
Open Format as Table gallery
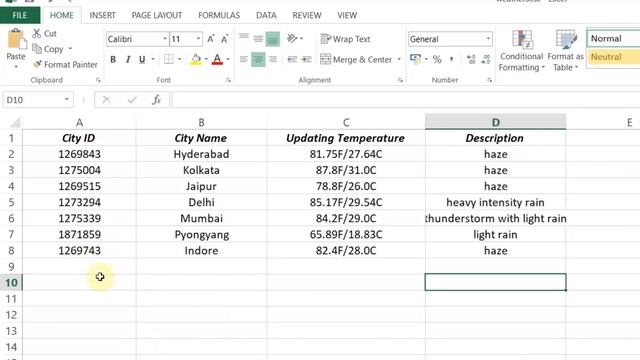[x=566, y=51]
